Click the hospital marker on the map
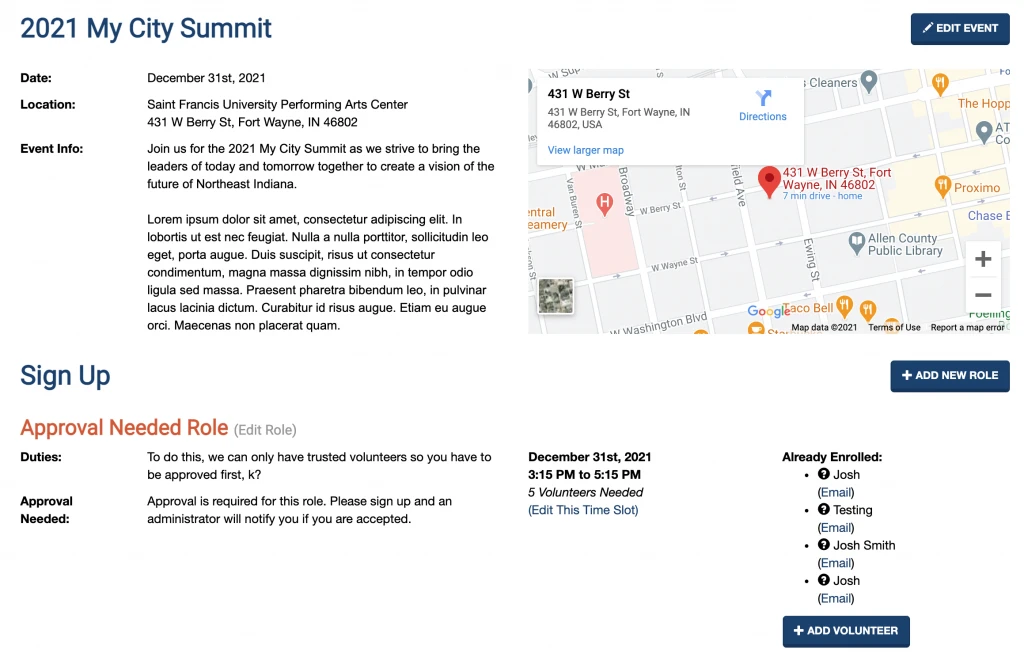This screenshot has width=1024, height=660. tap(604, 203)
